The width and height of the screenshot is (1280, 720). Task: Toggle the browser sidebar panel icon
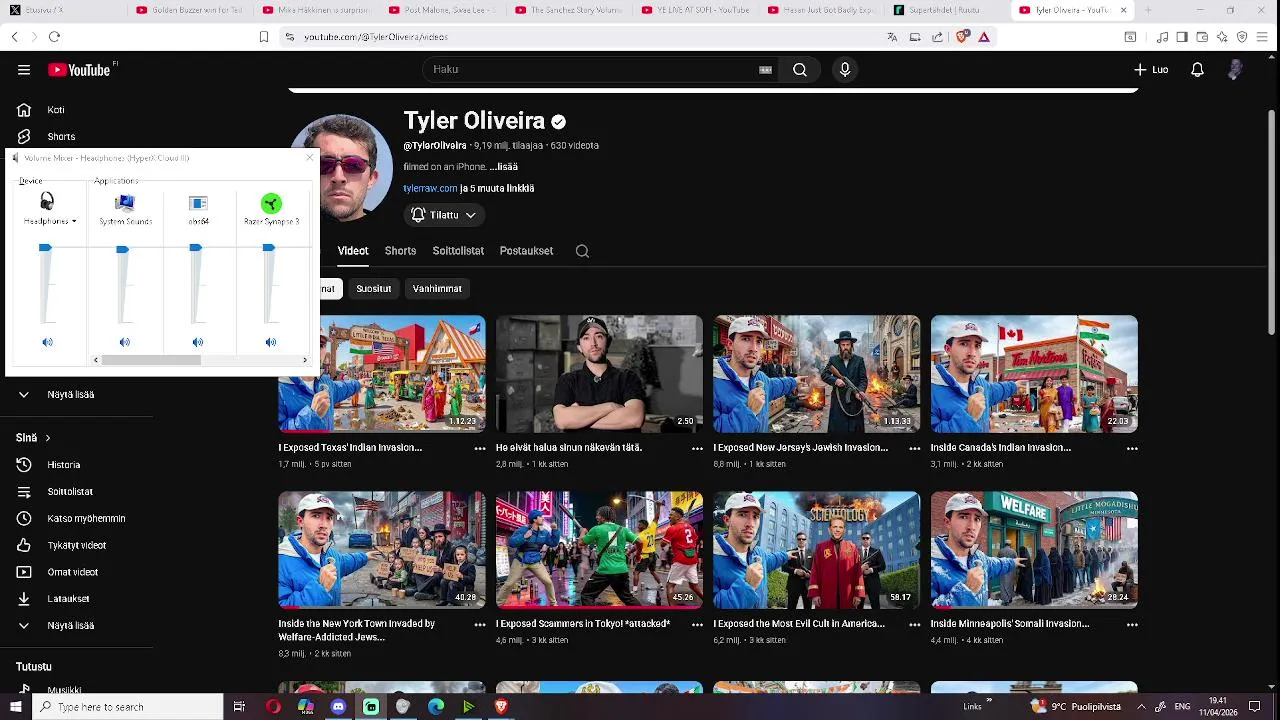tap(1181, 37)
